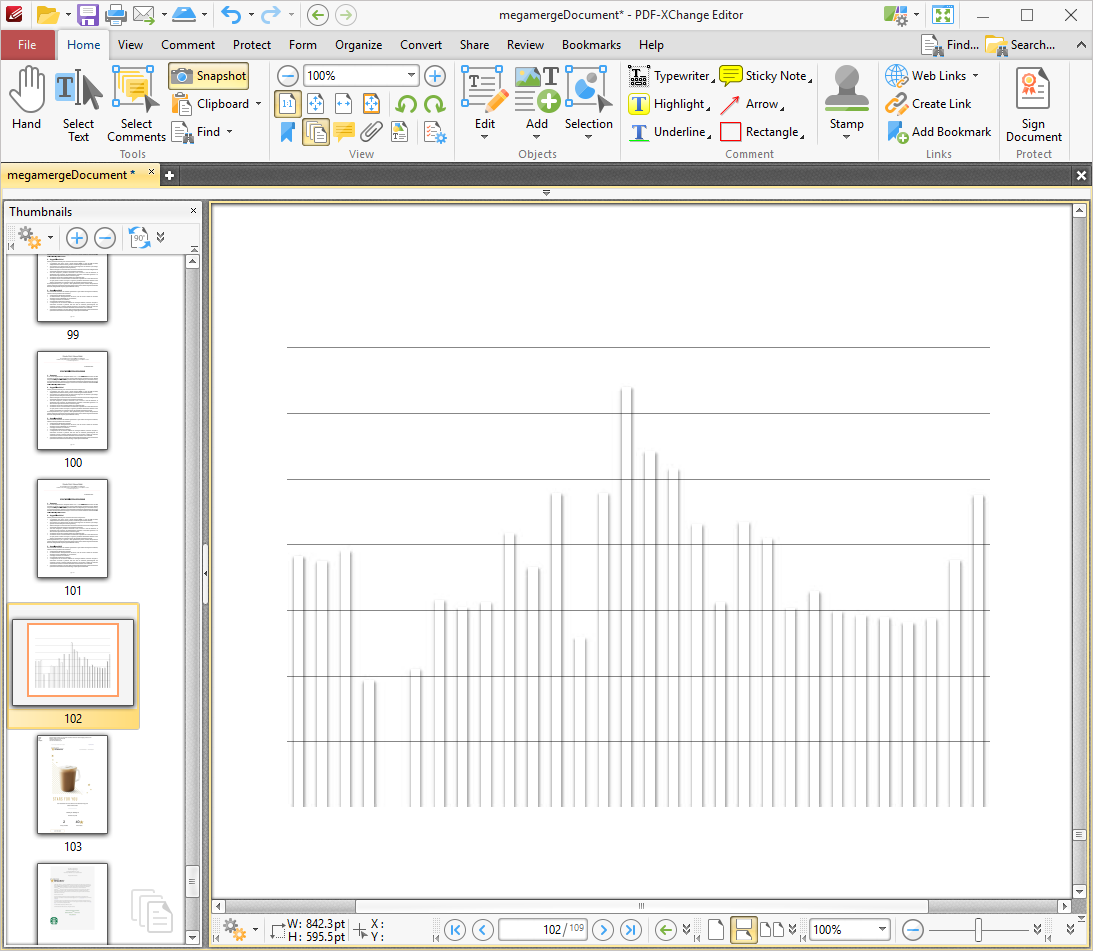Switch to Actual Size view
The image size is (1093, 951).
[x=288, y=105]
